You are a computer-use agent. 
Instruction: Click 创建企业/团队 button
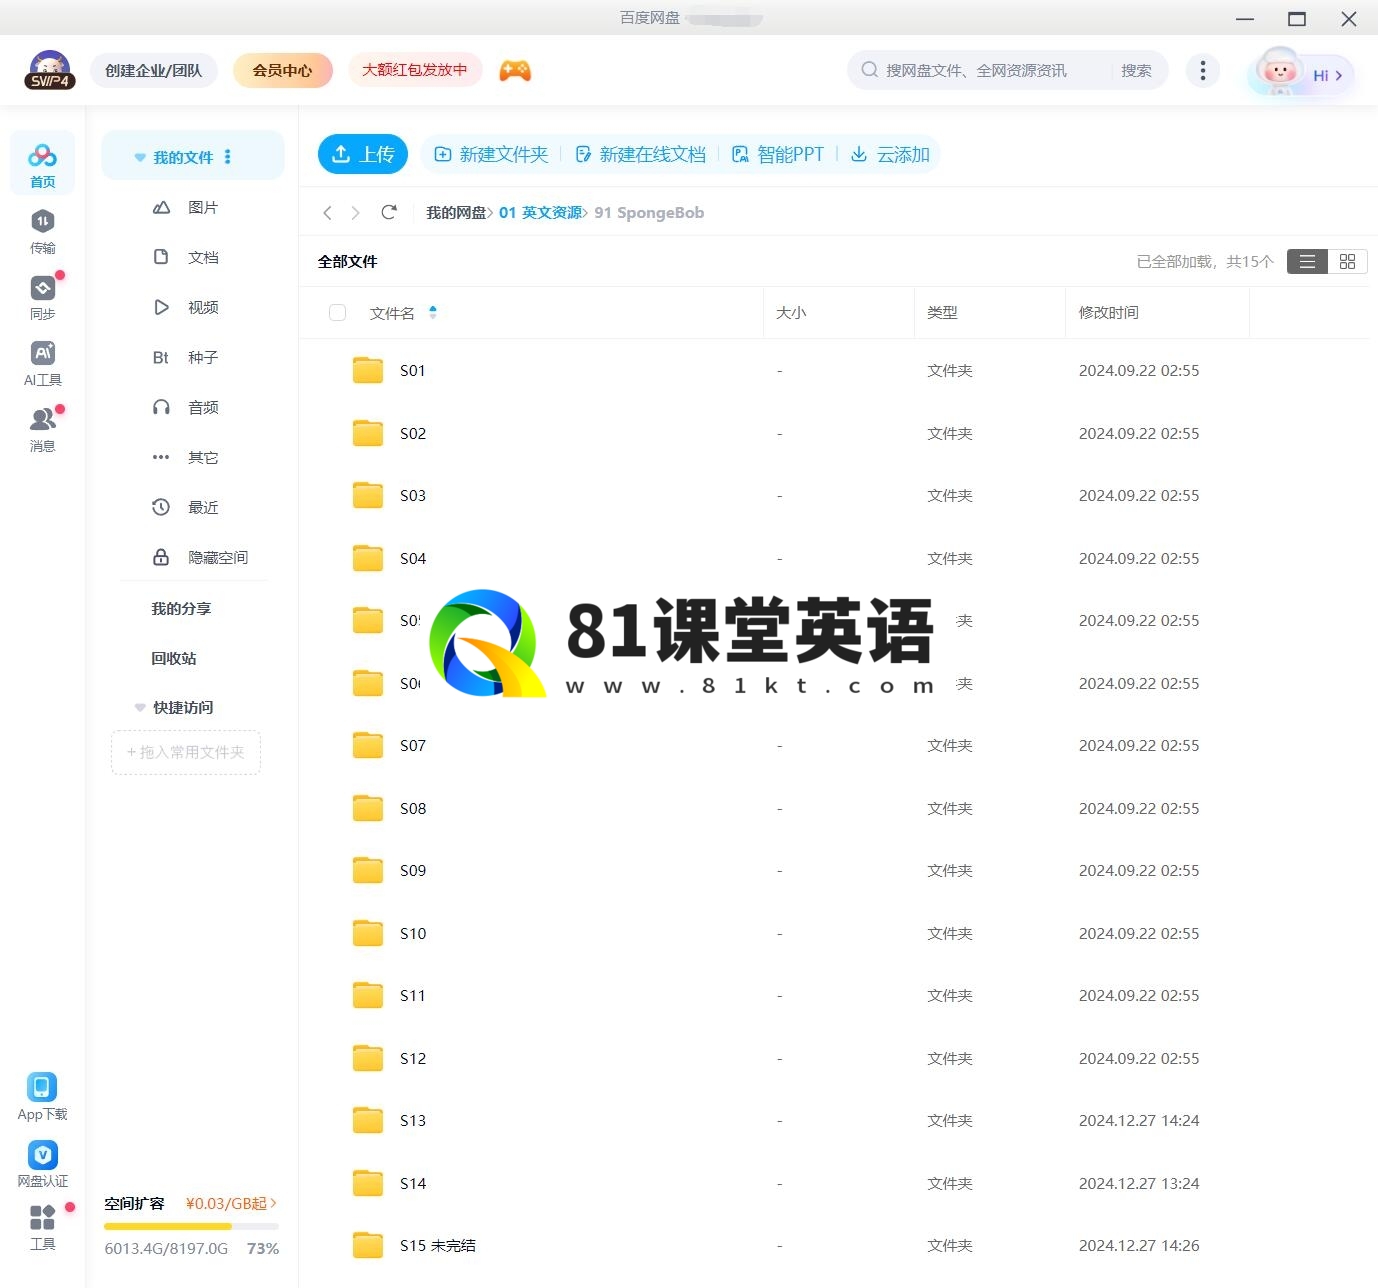(154, 70)
